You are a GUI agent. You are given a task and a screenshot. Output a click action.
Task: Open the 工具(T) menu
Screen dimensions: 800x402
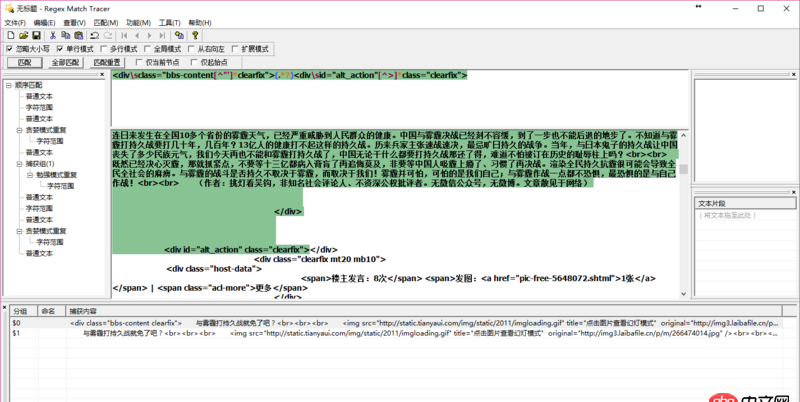pos(170,22)
